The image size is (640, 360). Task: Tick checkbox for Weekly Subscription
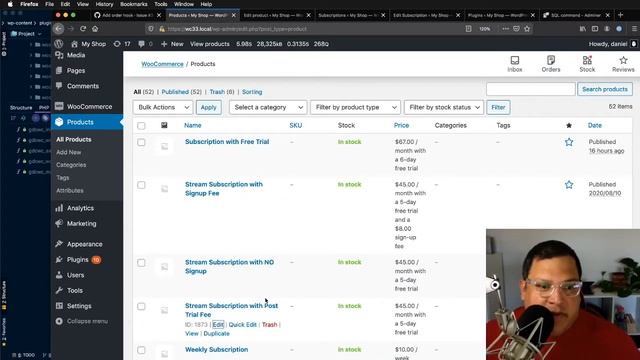[141, 350]
